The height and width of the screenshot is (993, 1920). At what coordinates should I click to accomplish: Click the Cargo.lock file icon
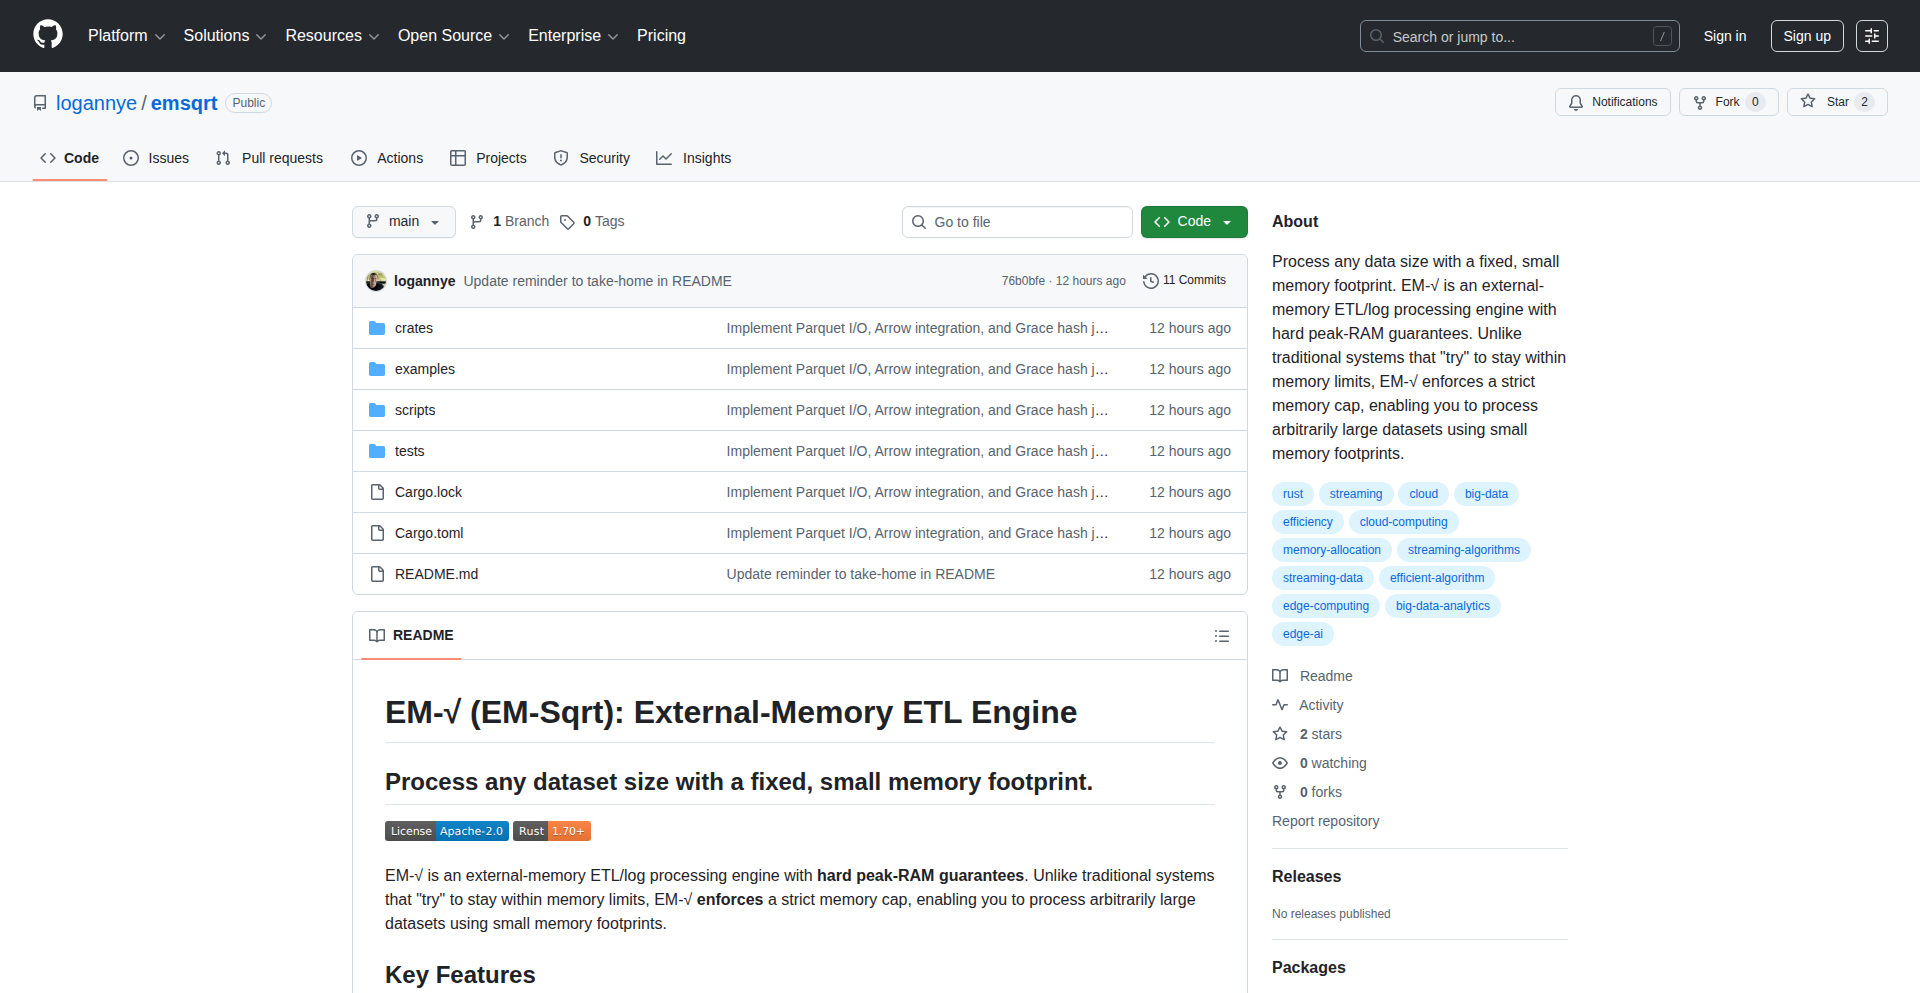tap(377, 491)
